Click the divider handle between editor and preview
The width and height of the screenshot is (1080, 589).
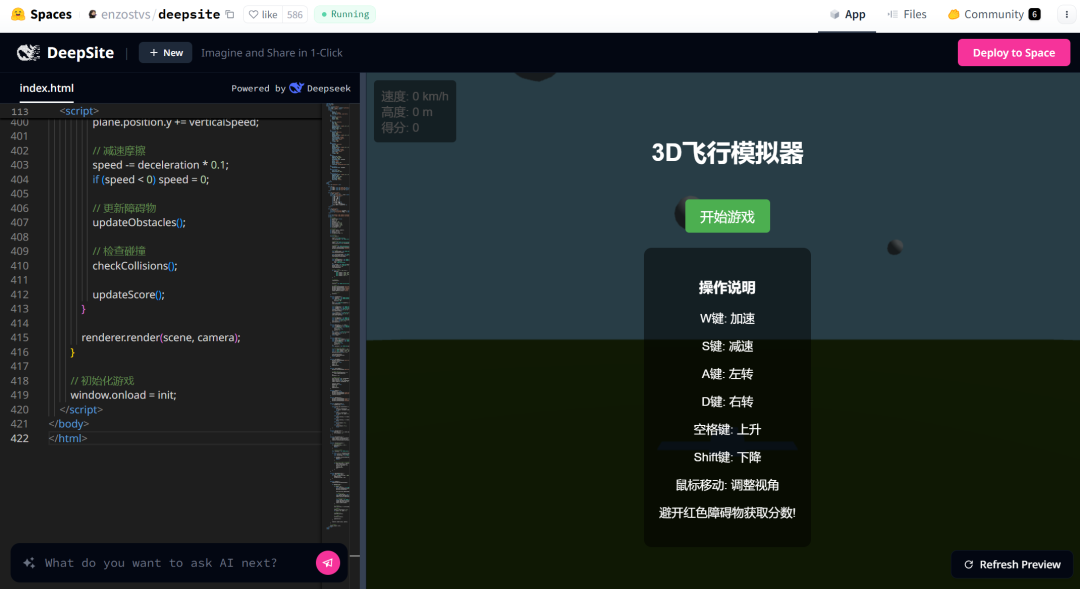(363, 331)
